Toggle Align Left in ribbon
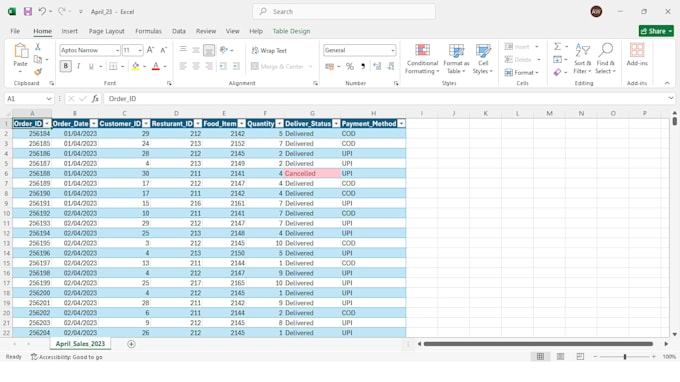Screen dimensions: 680x382 (x=183, y=66)
